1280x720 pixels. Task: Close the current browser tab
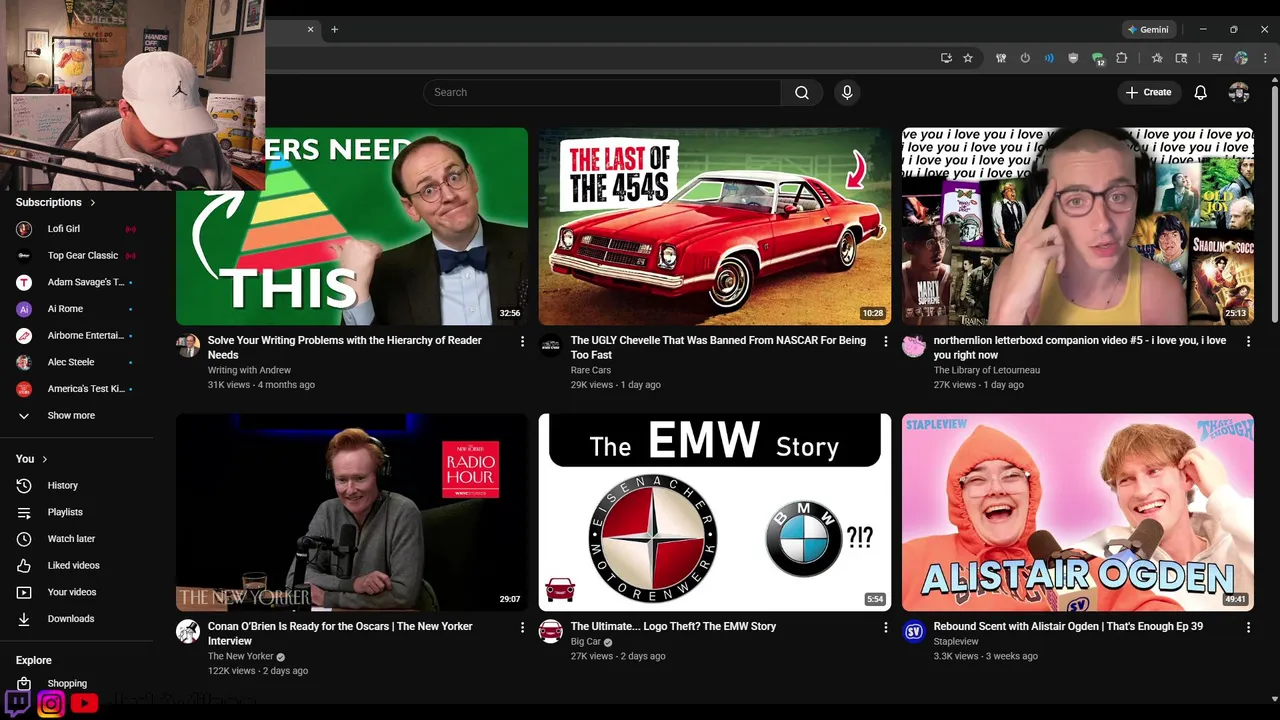[x=310, y=29]
